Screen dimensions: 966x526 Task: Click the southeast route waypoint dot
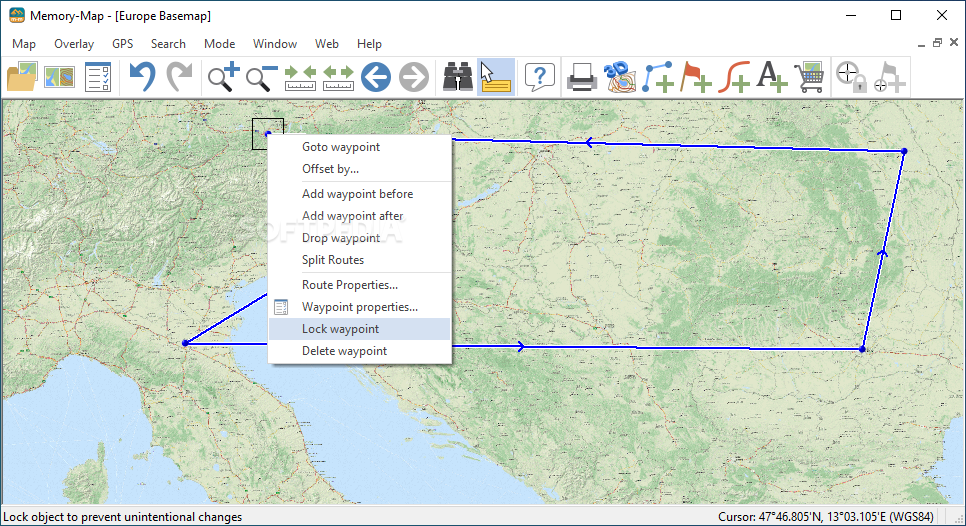862,349
